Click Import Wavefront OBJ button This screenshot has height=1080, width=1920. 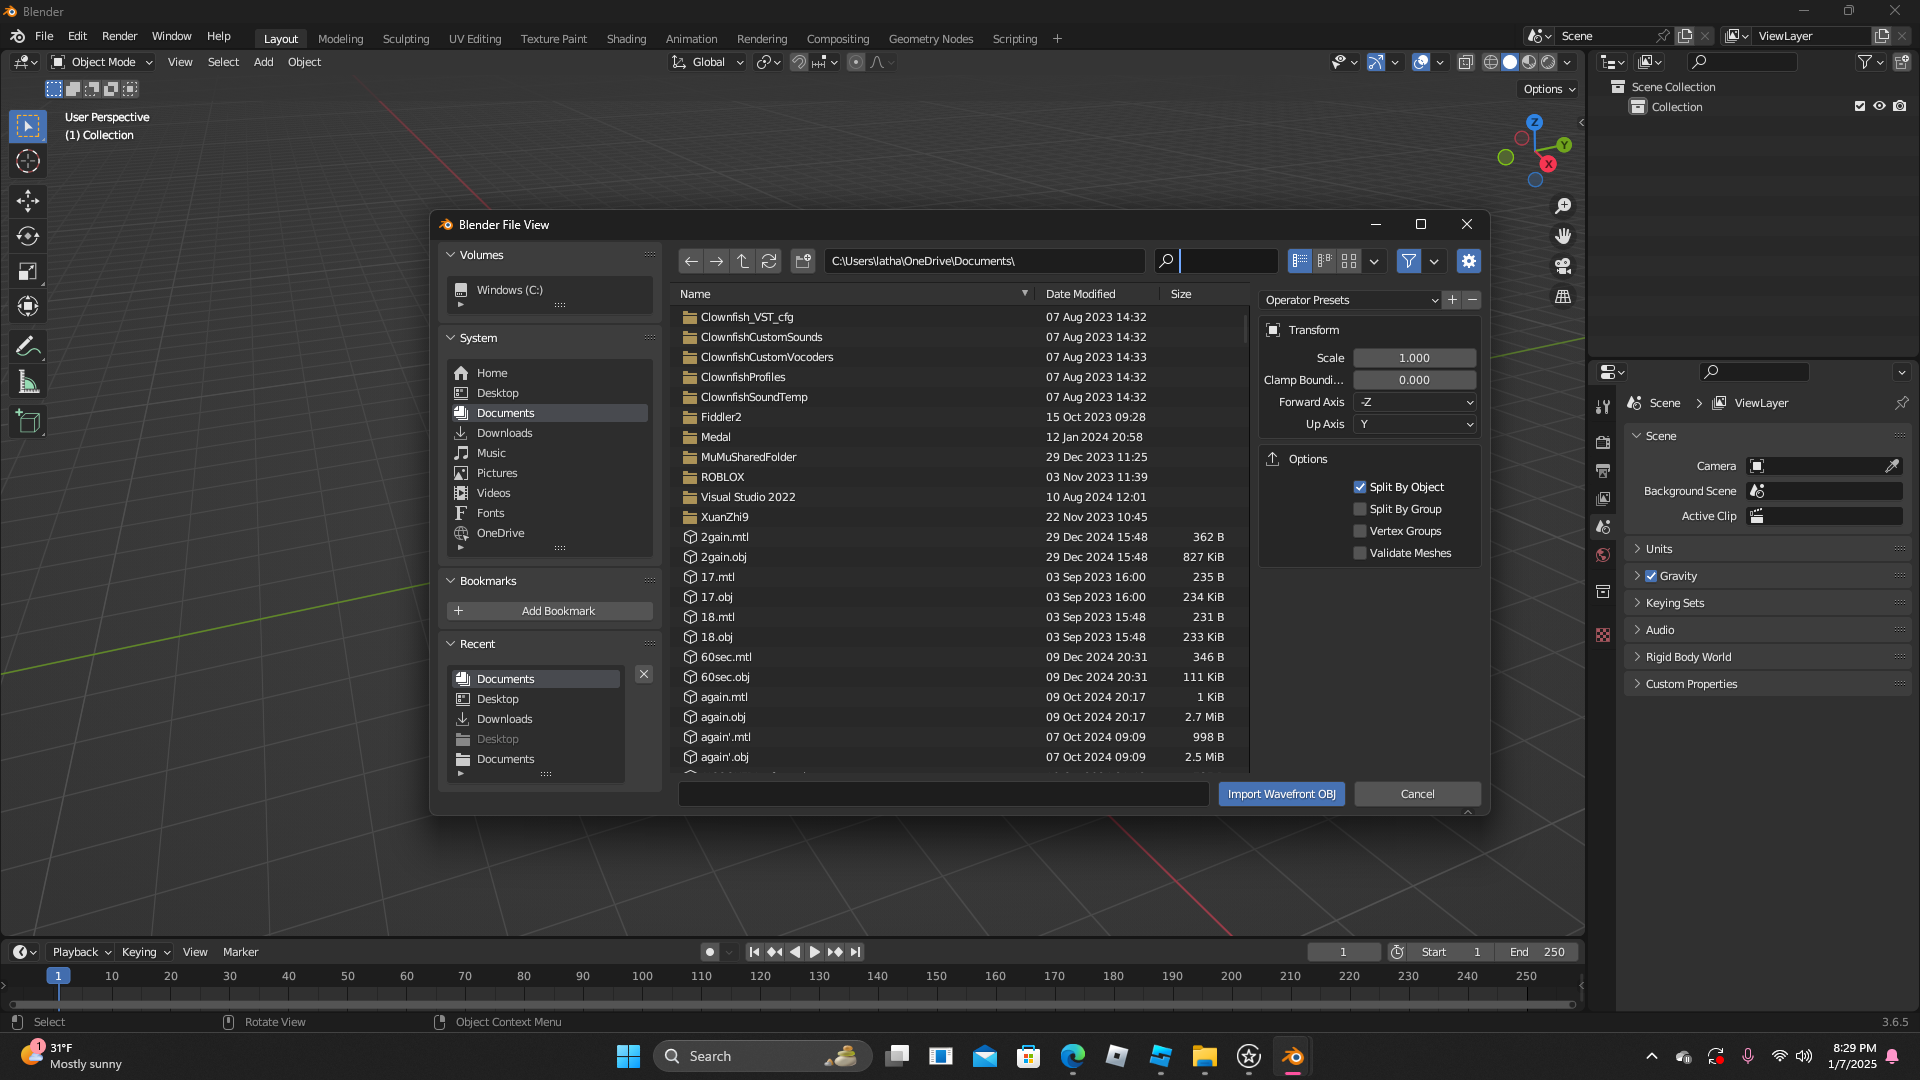pyautogui.click(x=1281, y=794)
